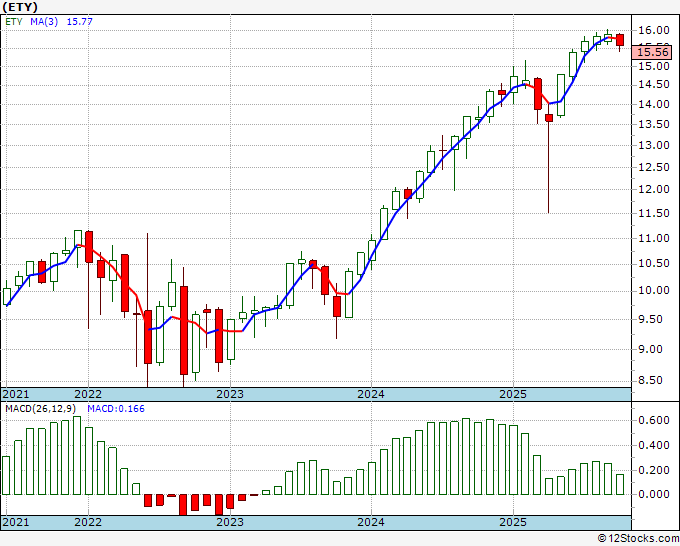680x546 pixels.
Task: Click the last green MACD histogram bar
Action: tap(620, 484)
